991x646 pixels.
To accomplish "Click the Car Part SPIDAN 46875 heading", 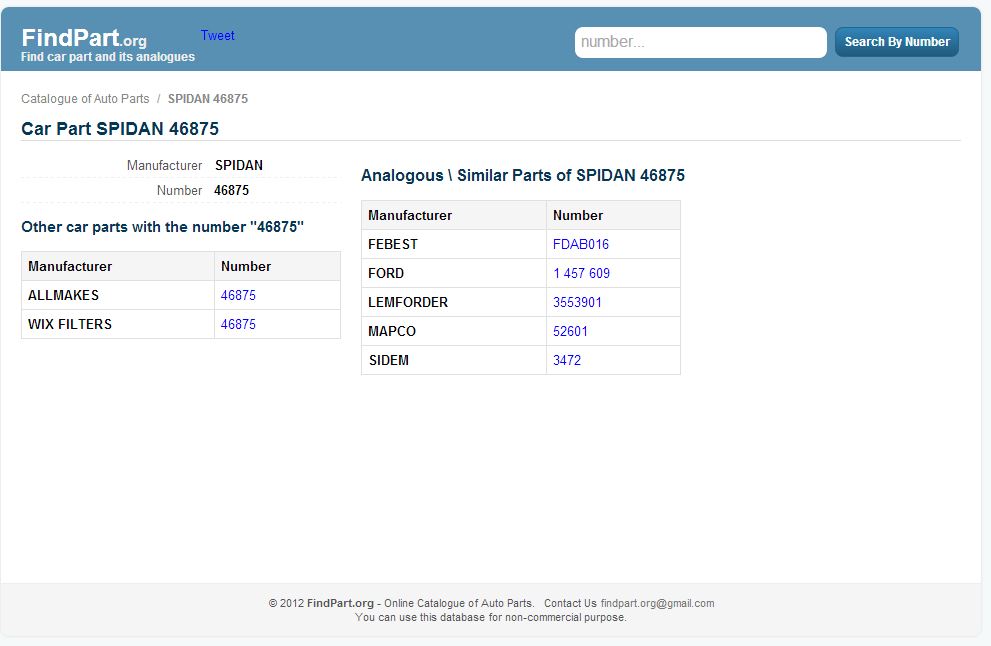I will pyautogui.click(x=120, y=128).
